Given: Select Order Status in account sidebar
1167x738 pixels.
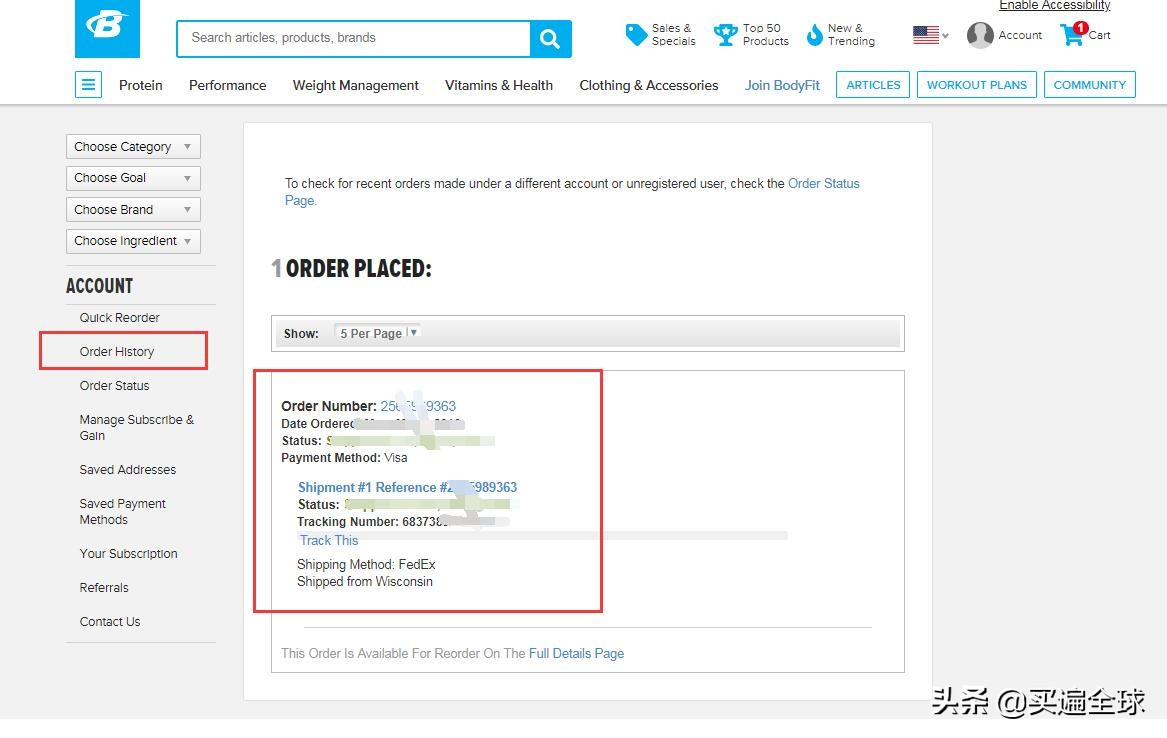Looking at the screenshot, I should [x=115, y=385].
